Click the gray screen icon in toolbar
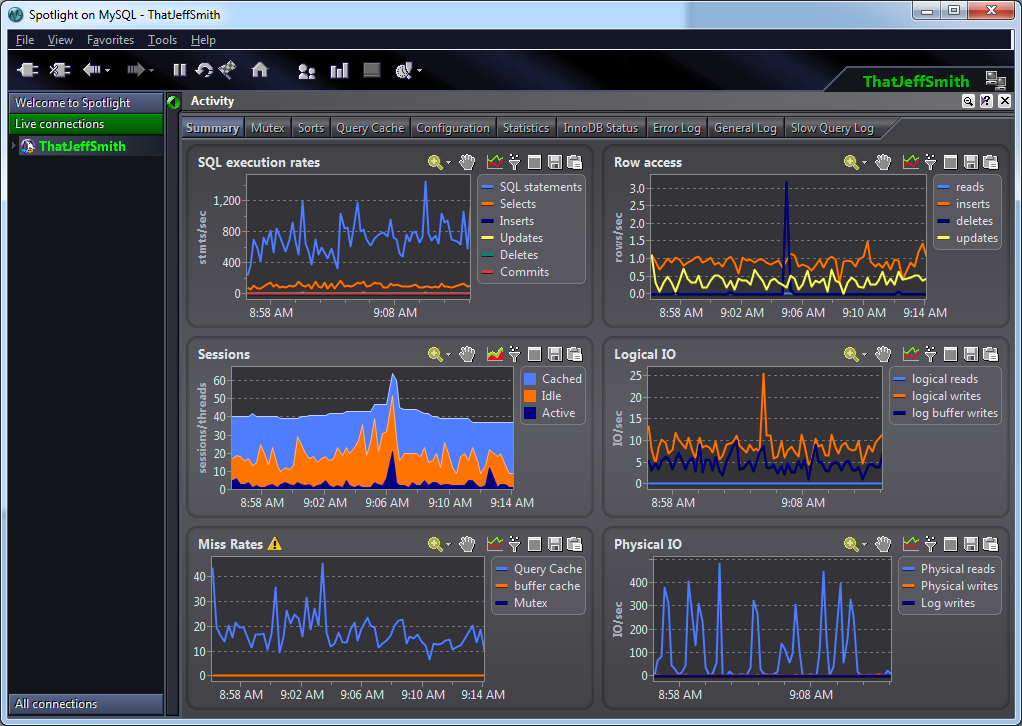 [x=372, y=70]
